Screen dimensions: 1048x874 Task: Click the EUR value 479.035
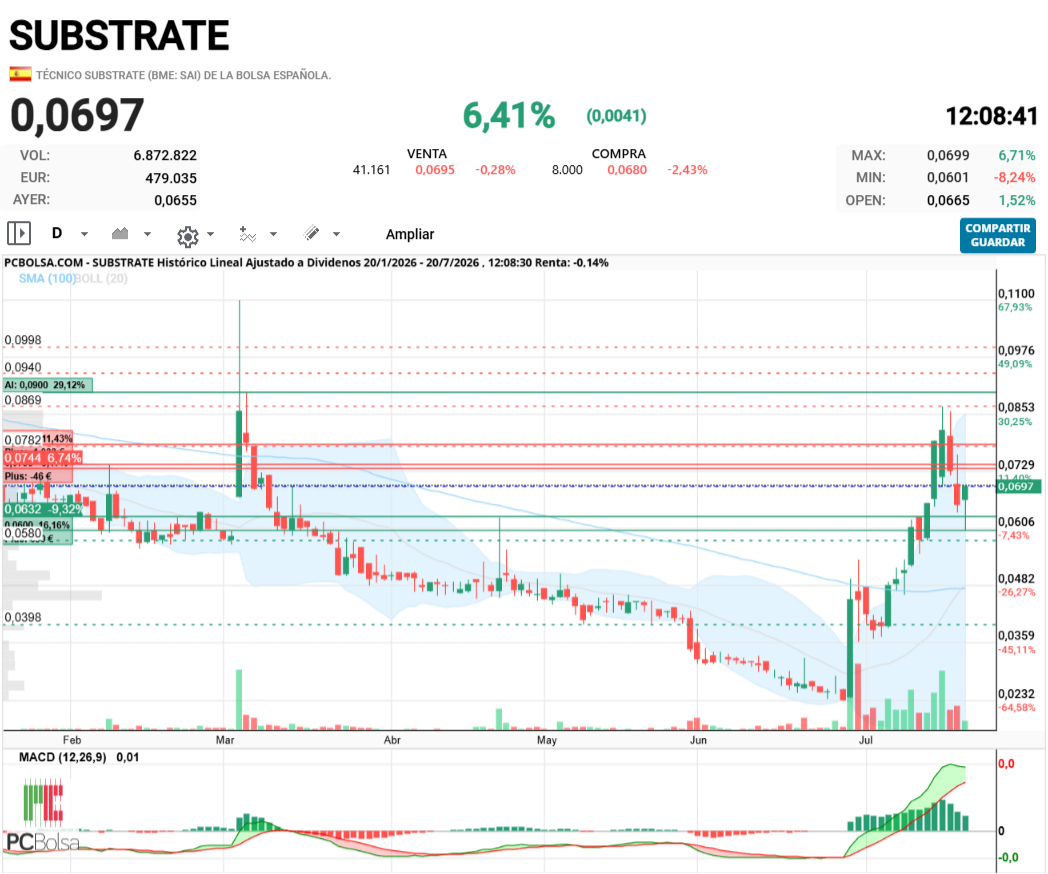tap(171, 178)
